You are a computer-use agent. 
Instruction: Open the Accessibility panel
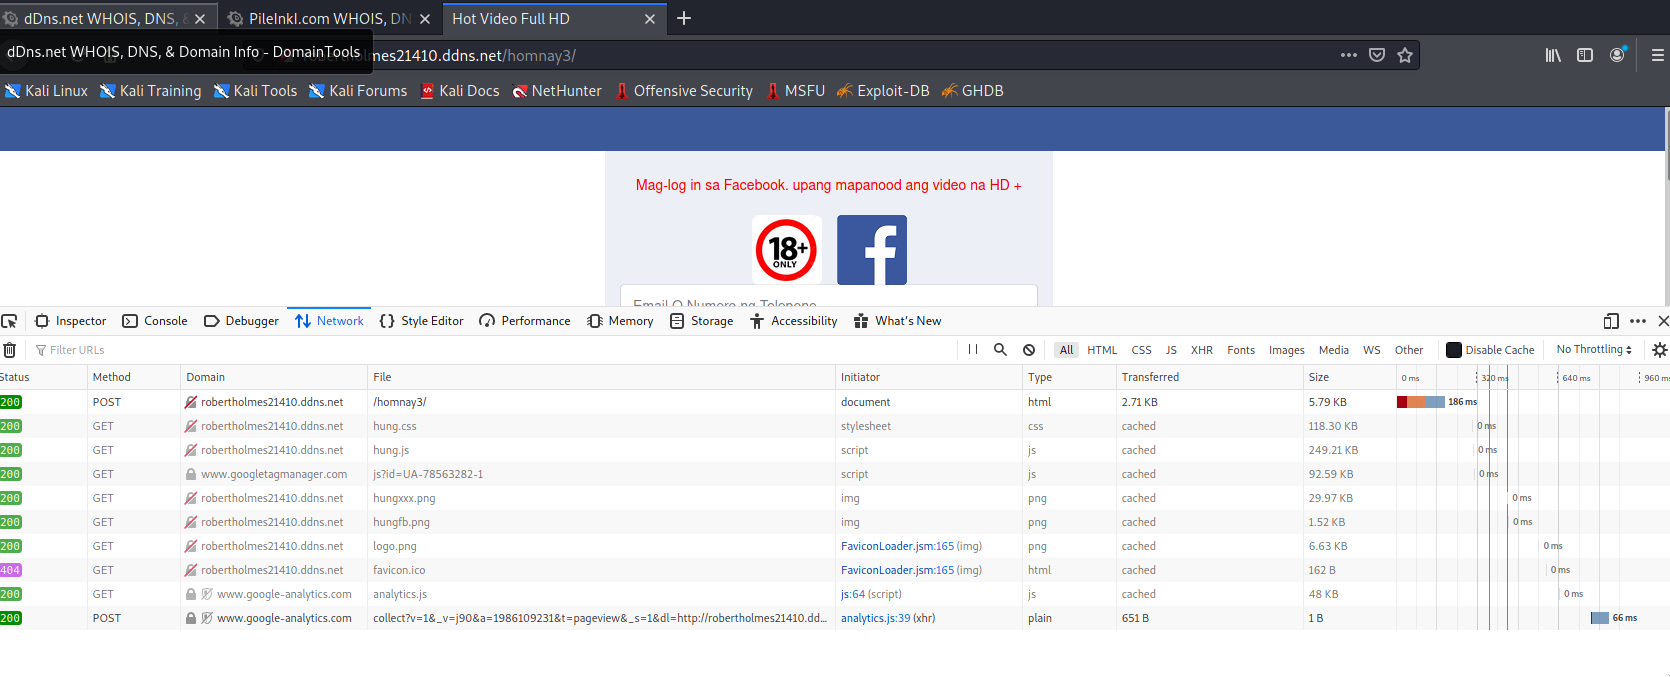coord(794,321)
